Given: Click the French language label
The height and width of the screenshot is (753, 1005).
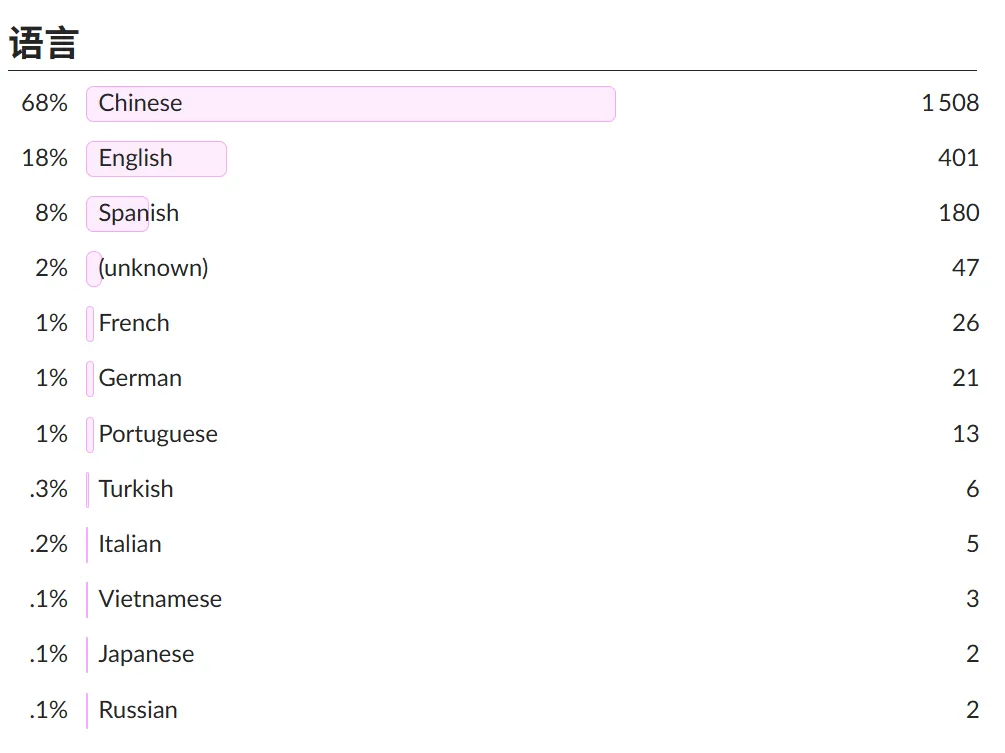Looking at the screenshot, I should (134, 323).
